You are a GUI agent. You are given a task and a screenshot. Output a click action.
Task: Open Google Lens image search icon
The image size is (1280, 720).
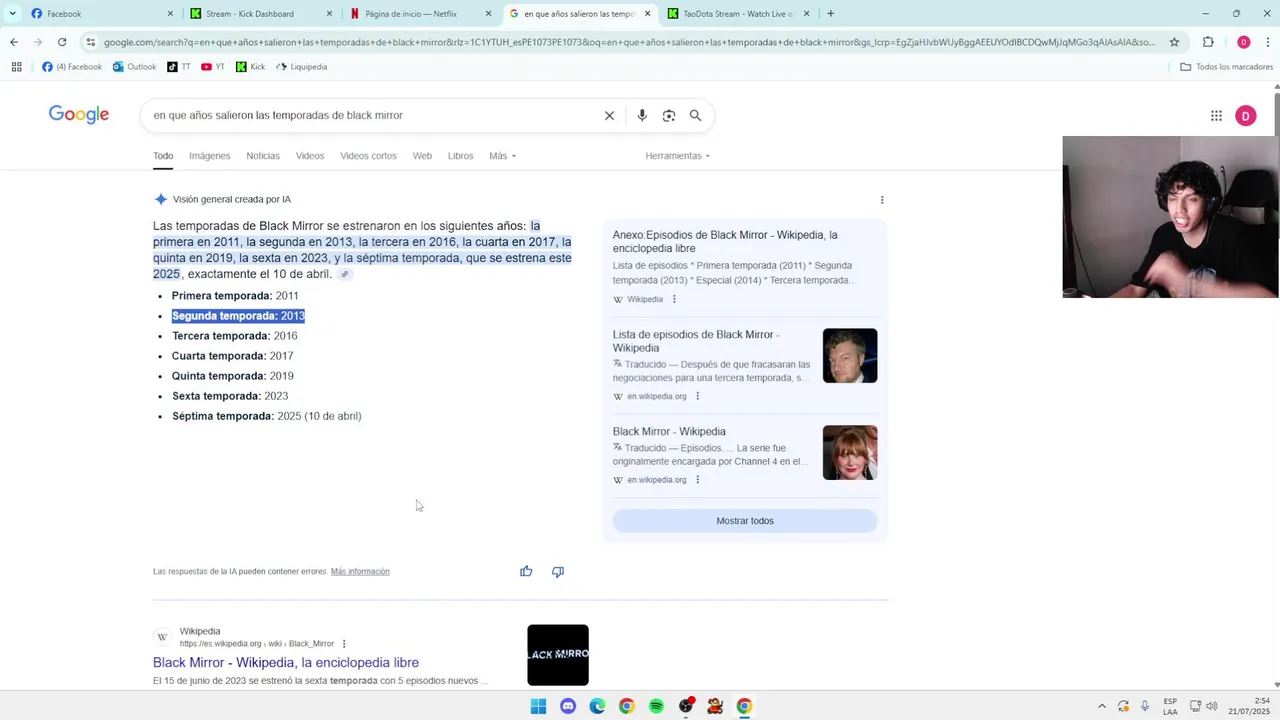pos(669,115)
